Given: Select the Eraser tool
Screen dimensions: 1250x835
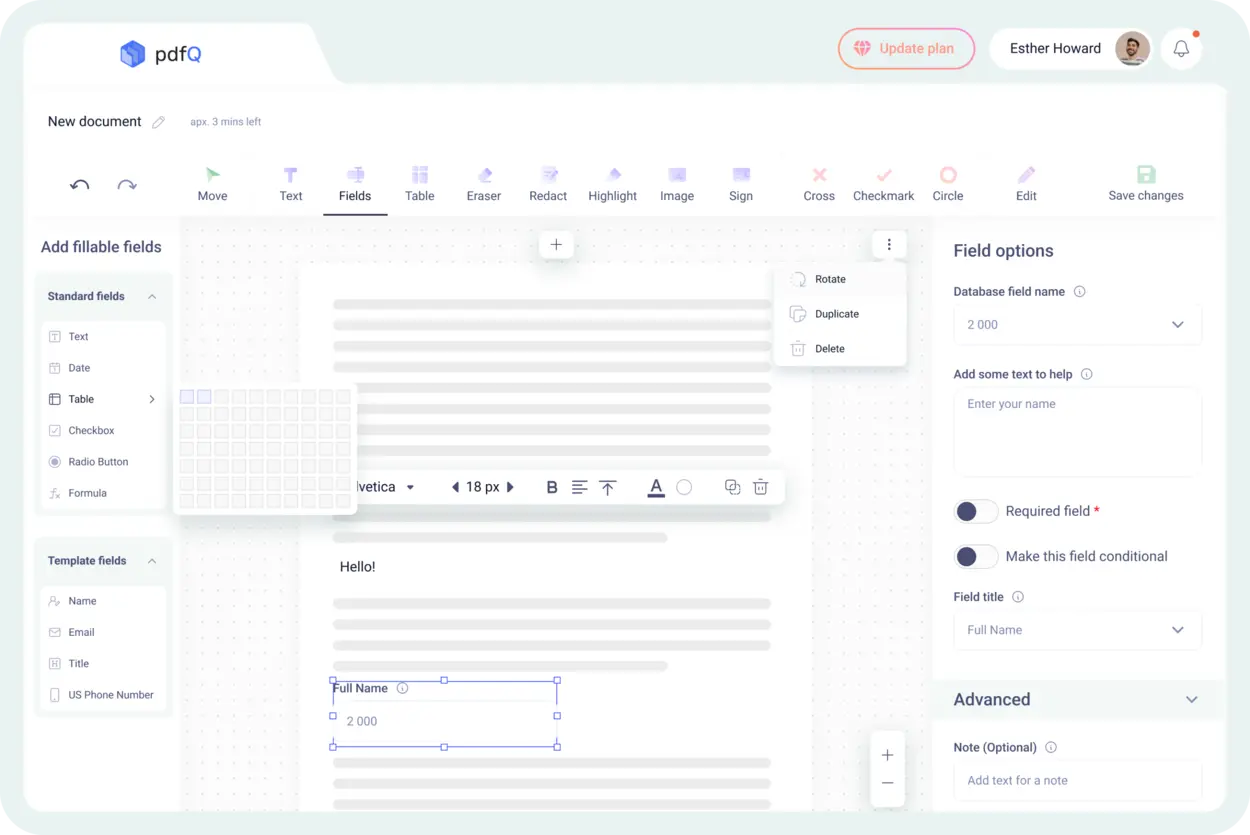Looking at the screenshot, I should (x=483, y=183).
